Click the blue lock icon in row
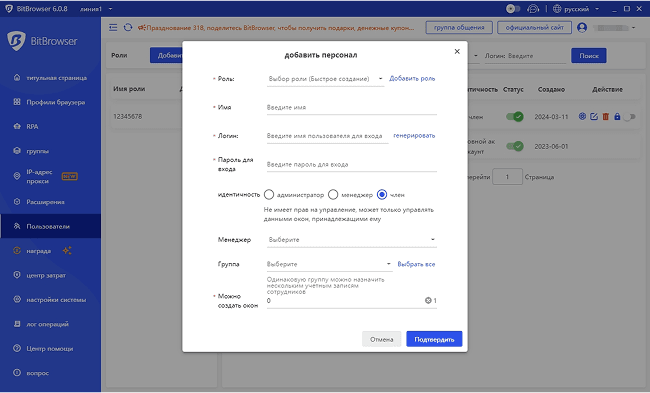Screen dimensions: 650x393 [x=617, y=116]
